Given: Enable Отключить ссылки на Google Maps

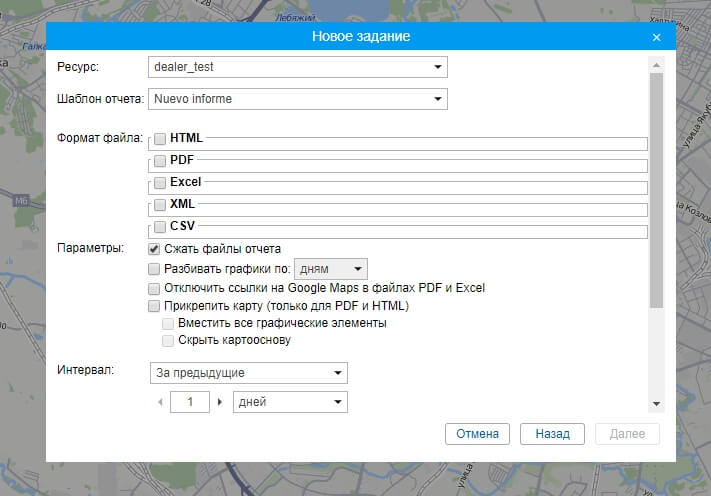Looking at the screenshot, I should coord(154,288).
